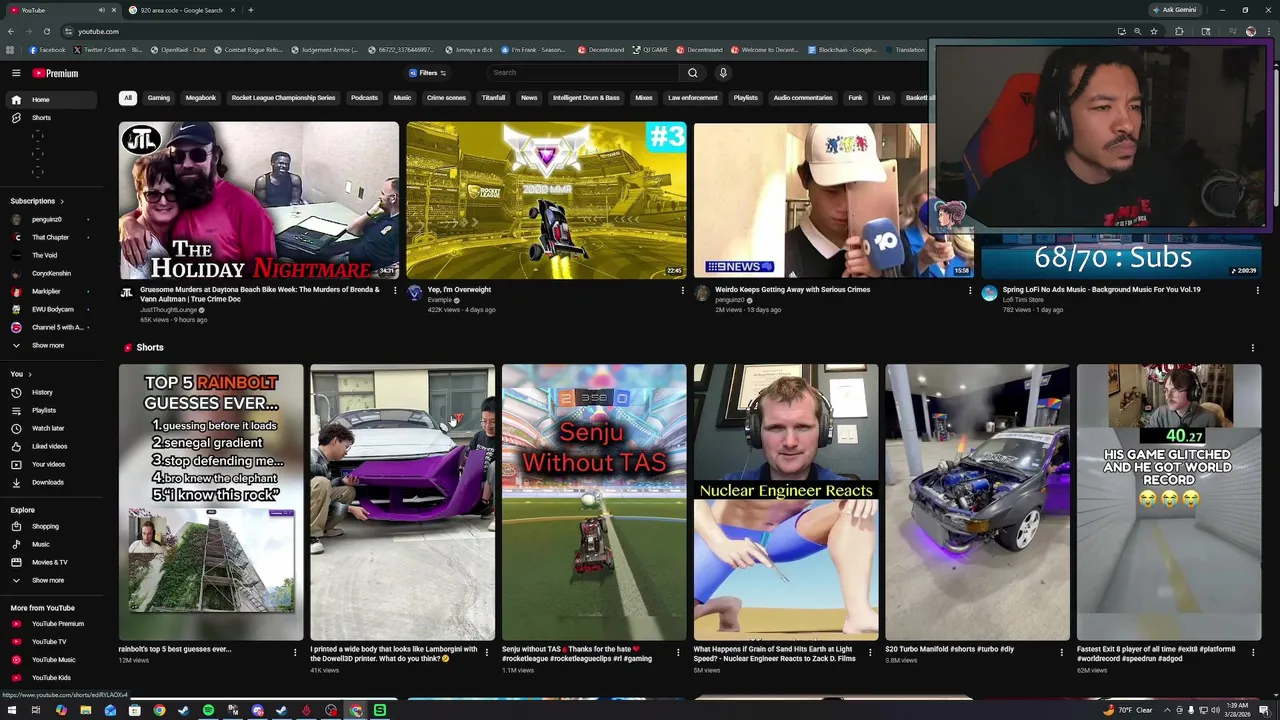The height and width of the screenshot is (720, 1280).
Task: Select the Crime scenes filter chip
Action: pos(446,98)
